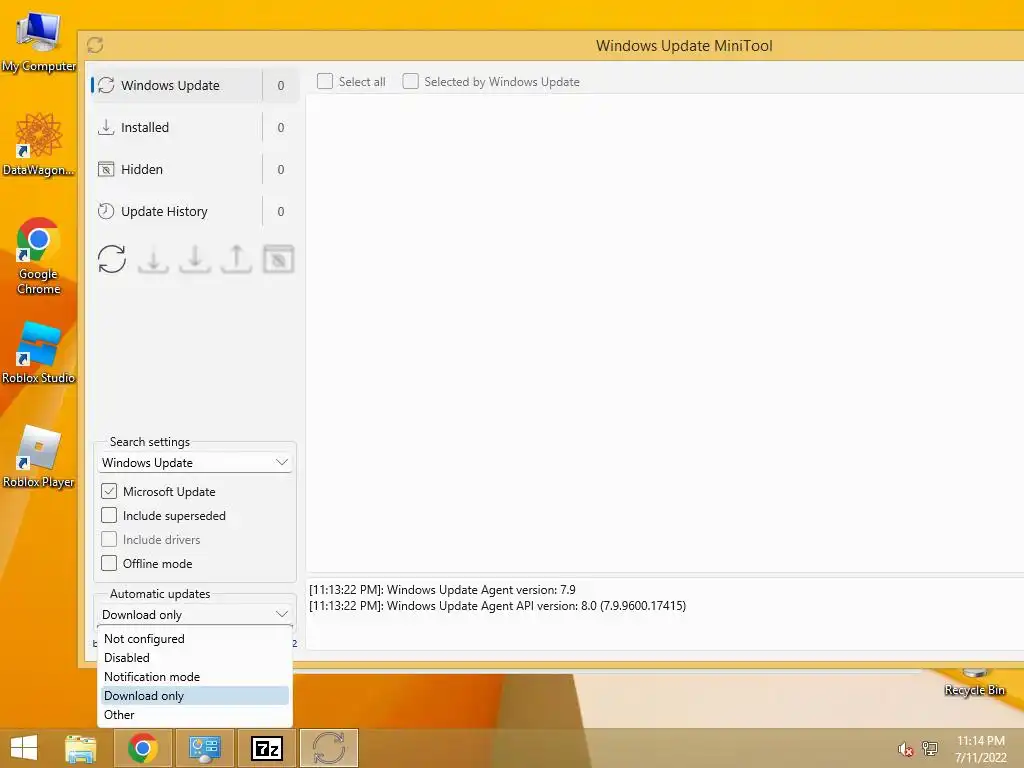The image size is (1024, 768).
Task: Click the Windows Update MiniTool taskbar icon
Action: [329, 748]
